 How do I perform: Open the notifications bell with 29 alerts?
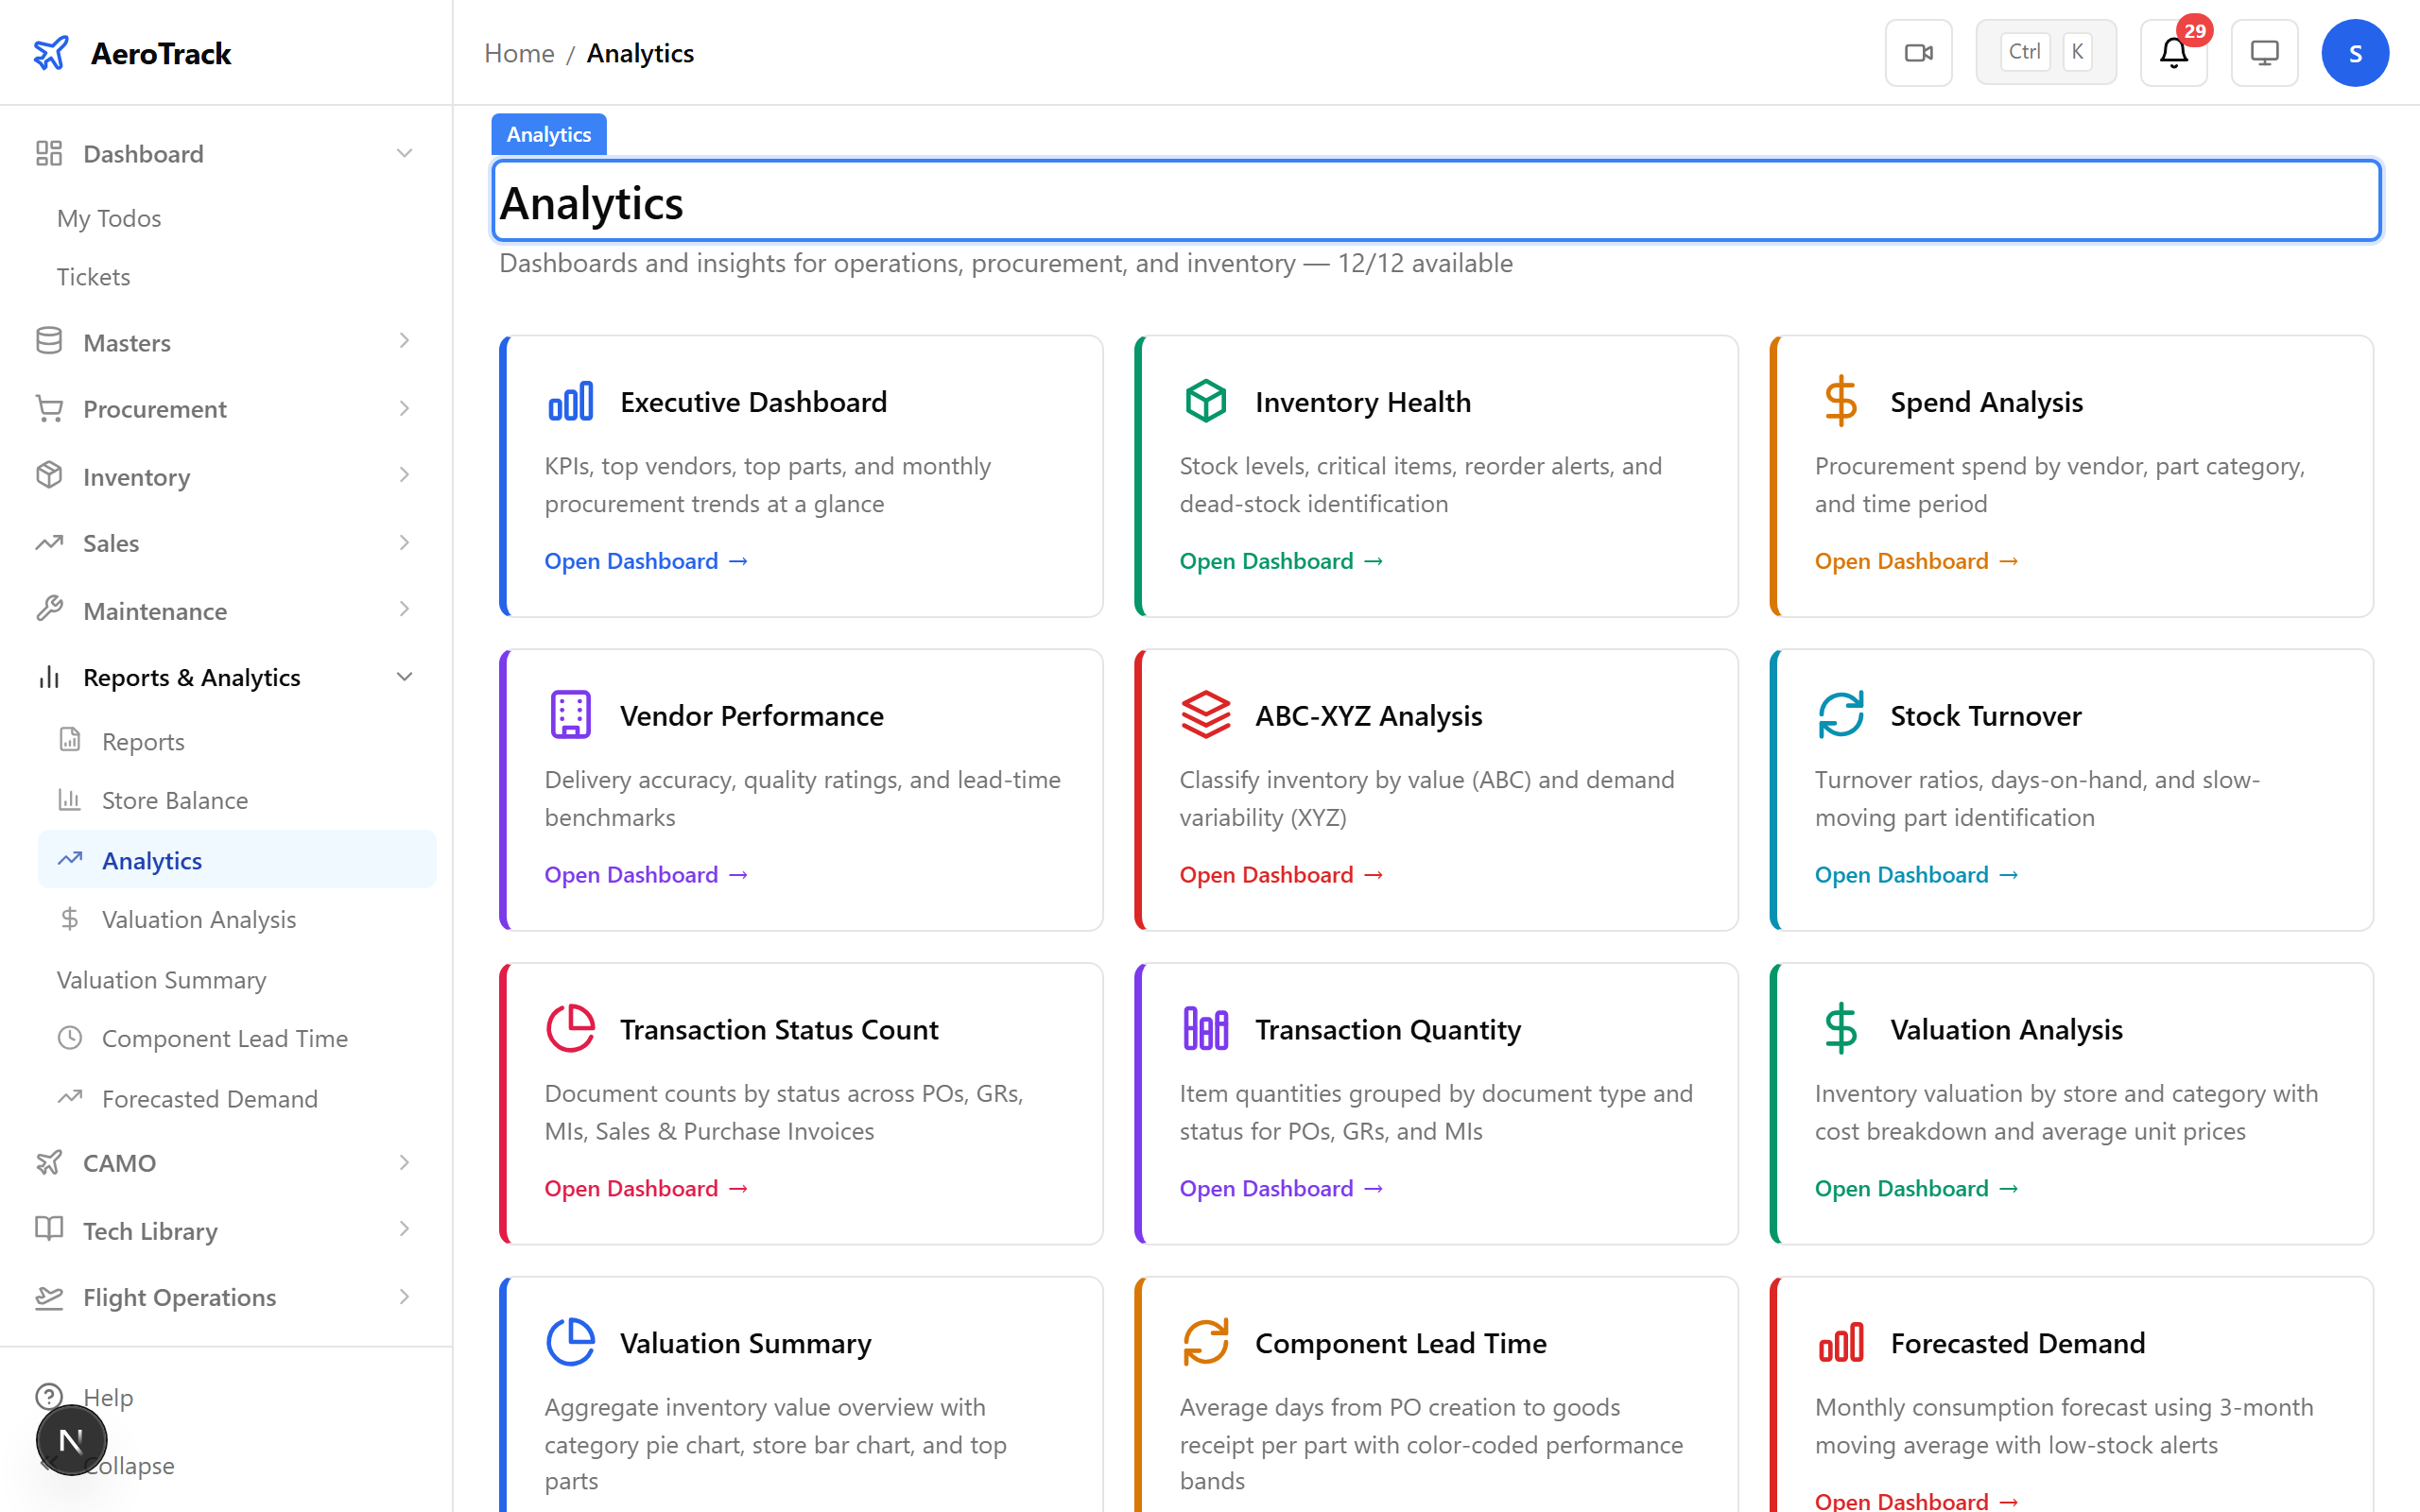click(2172, 53)
